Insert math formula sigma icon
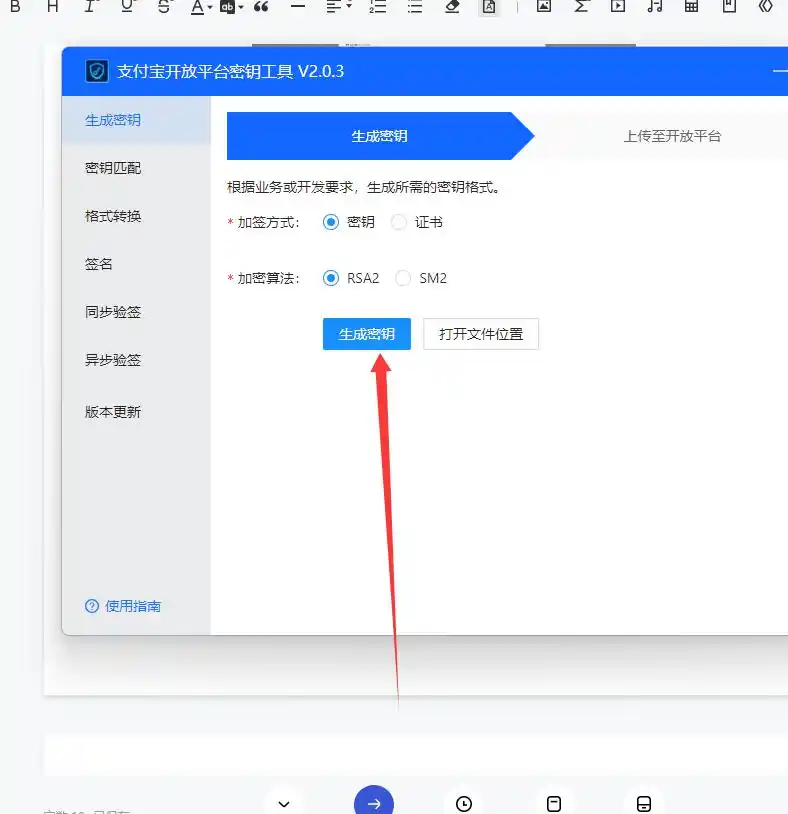 (581, 7)
